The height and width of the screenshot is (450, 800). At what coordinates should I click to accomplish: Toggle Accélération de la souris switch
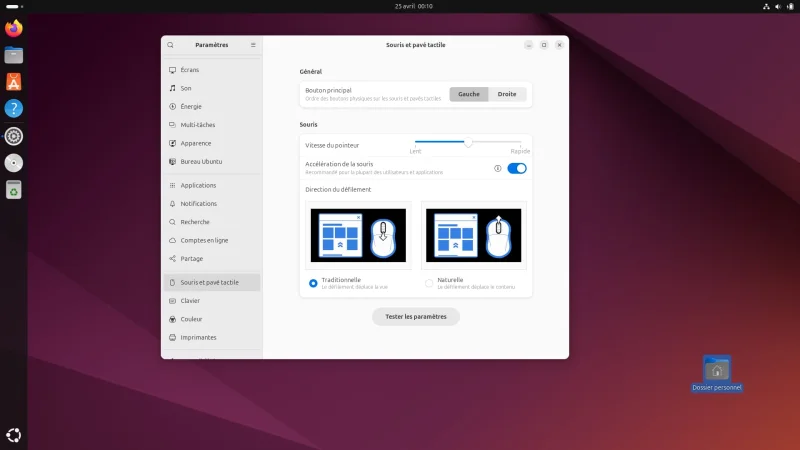[517, 168]
